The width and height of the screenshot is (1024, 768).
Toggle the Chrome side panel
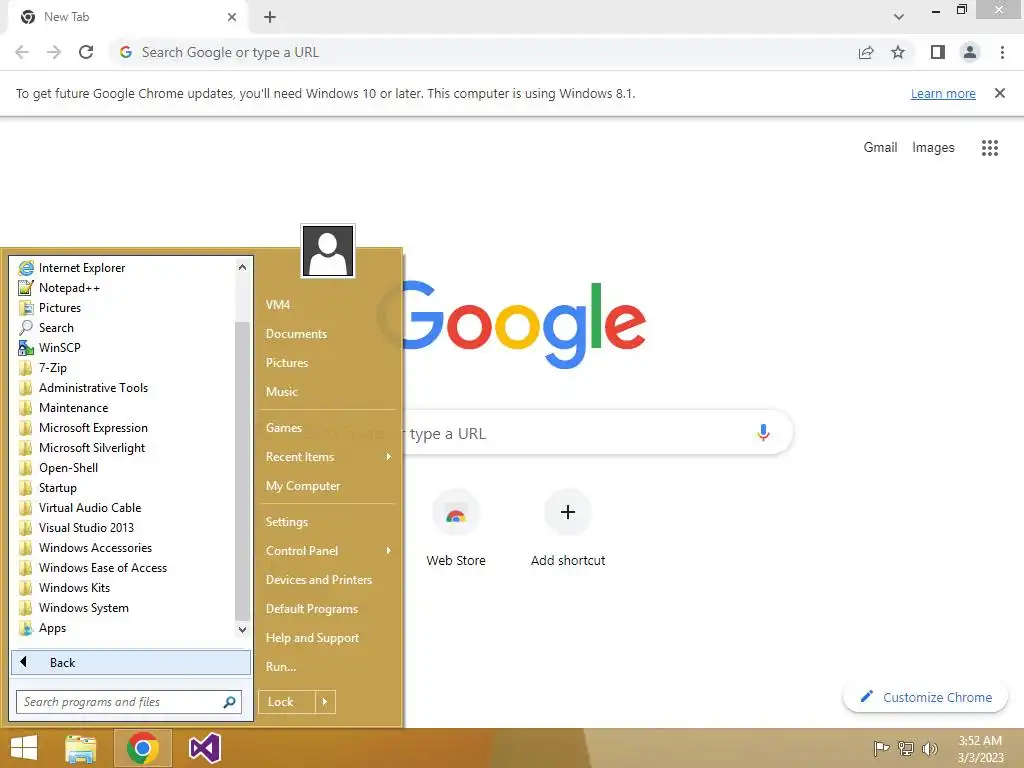pyautogui.click(x=938, y=52)
